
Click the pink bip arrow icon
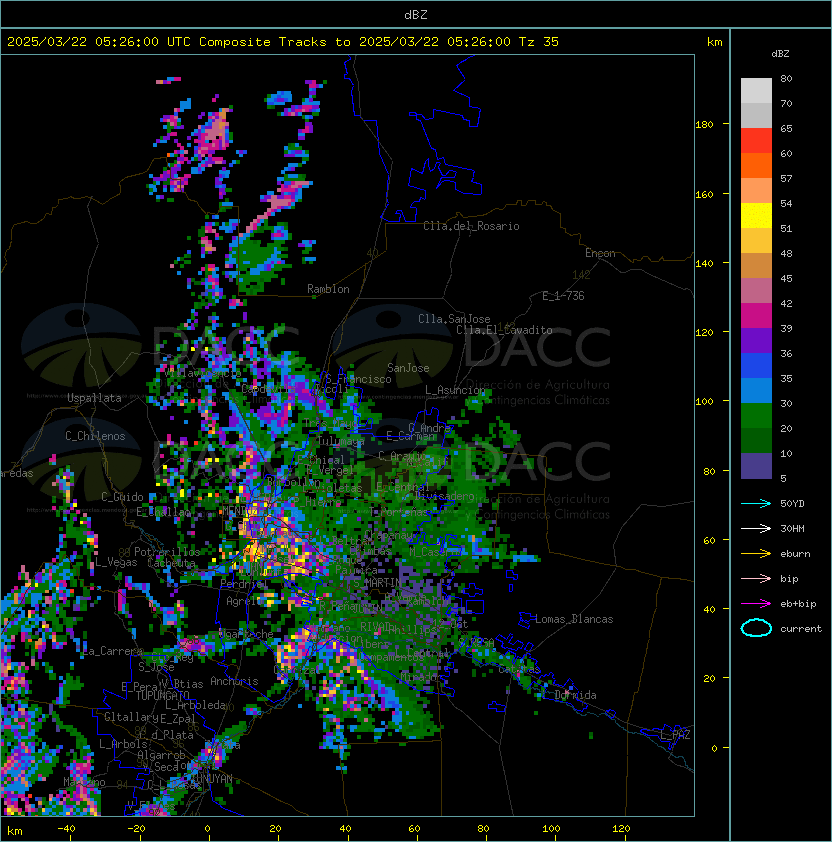756,578
